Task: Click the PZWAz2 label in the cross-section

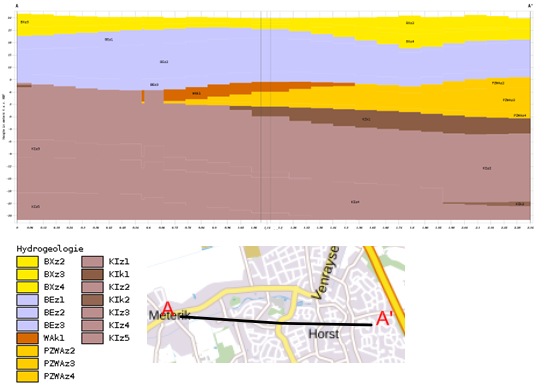Action: (498, 83)
